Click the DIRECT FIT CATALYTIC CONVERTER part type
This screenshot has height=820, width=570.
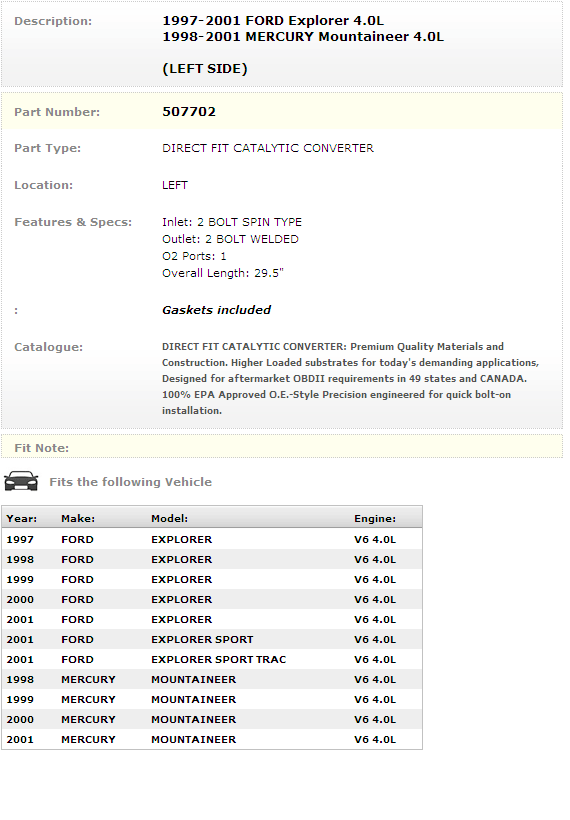pos(268,148)
